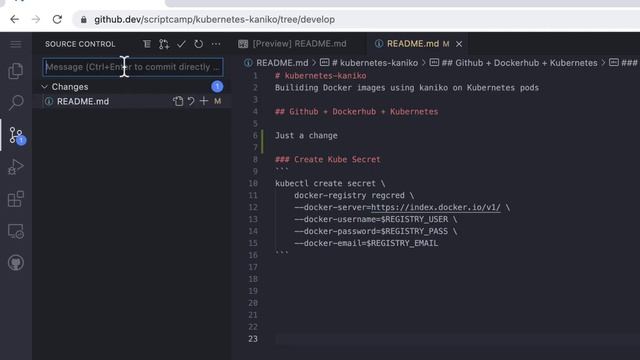The width and height of the screenshot is (640, 360).
Task: Click the SOURCE CONTROL panel title
Action: pos(80,44)
